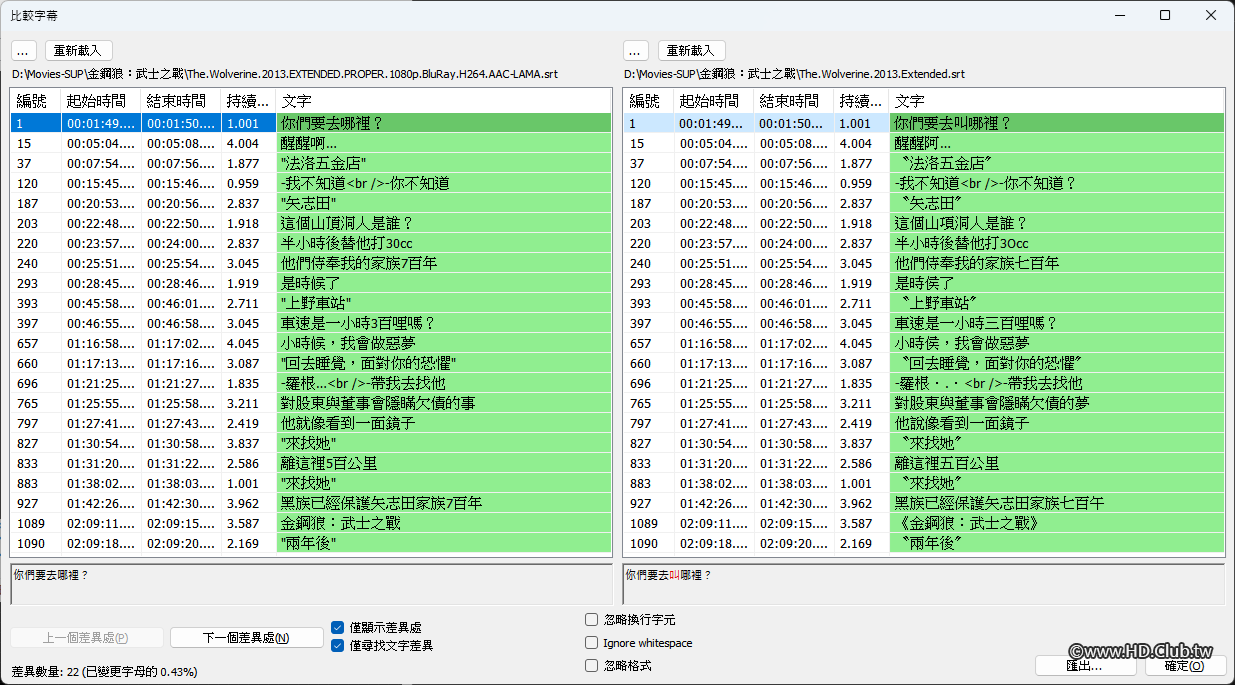Image resolution: width=1235 pixels, height=685 pixels.
Task: Click right 編號 column header
Action: tap(649, 101)
